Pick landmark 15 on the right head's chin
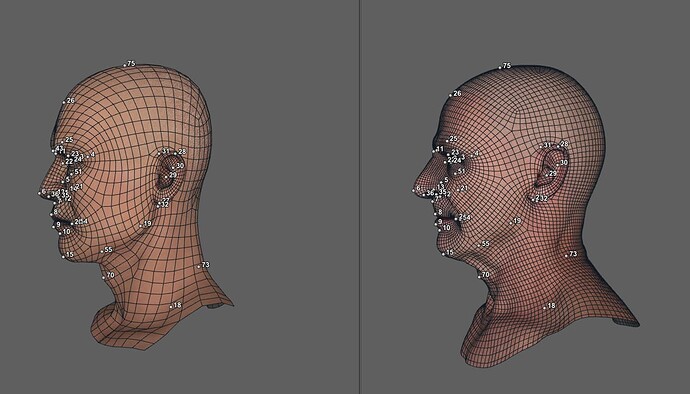This screenshot has width=690, height=394. (x=443, y=254)
